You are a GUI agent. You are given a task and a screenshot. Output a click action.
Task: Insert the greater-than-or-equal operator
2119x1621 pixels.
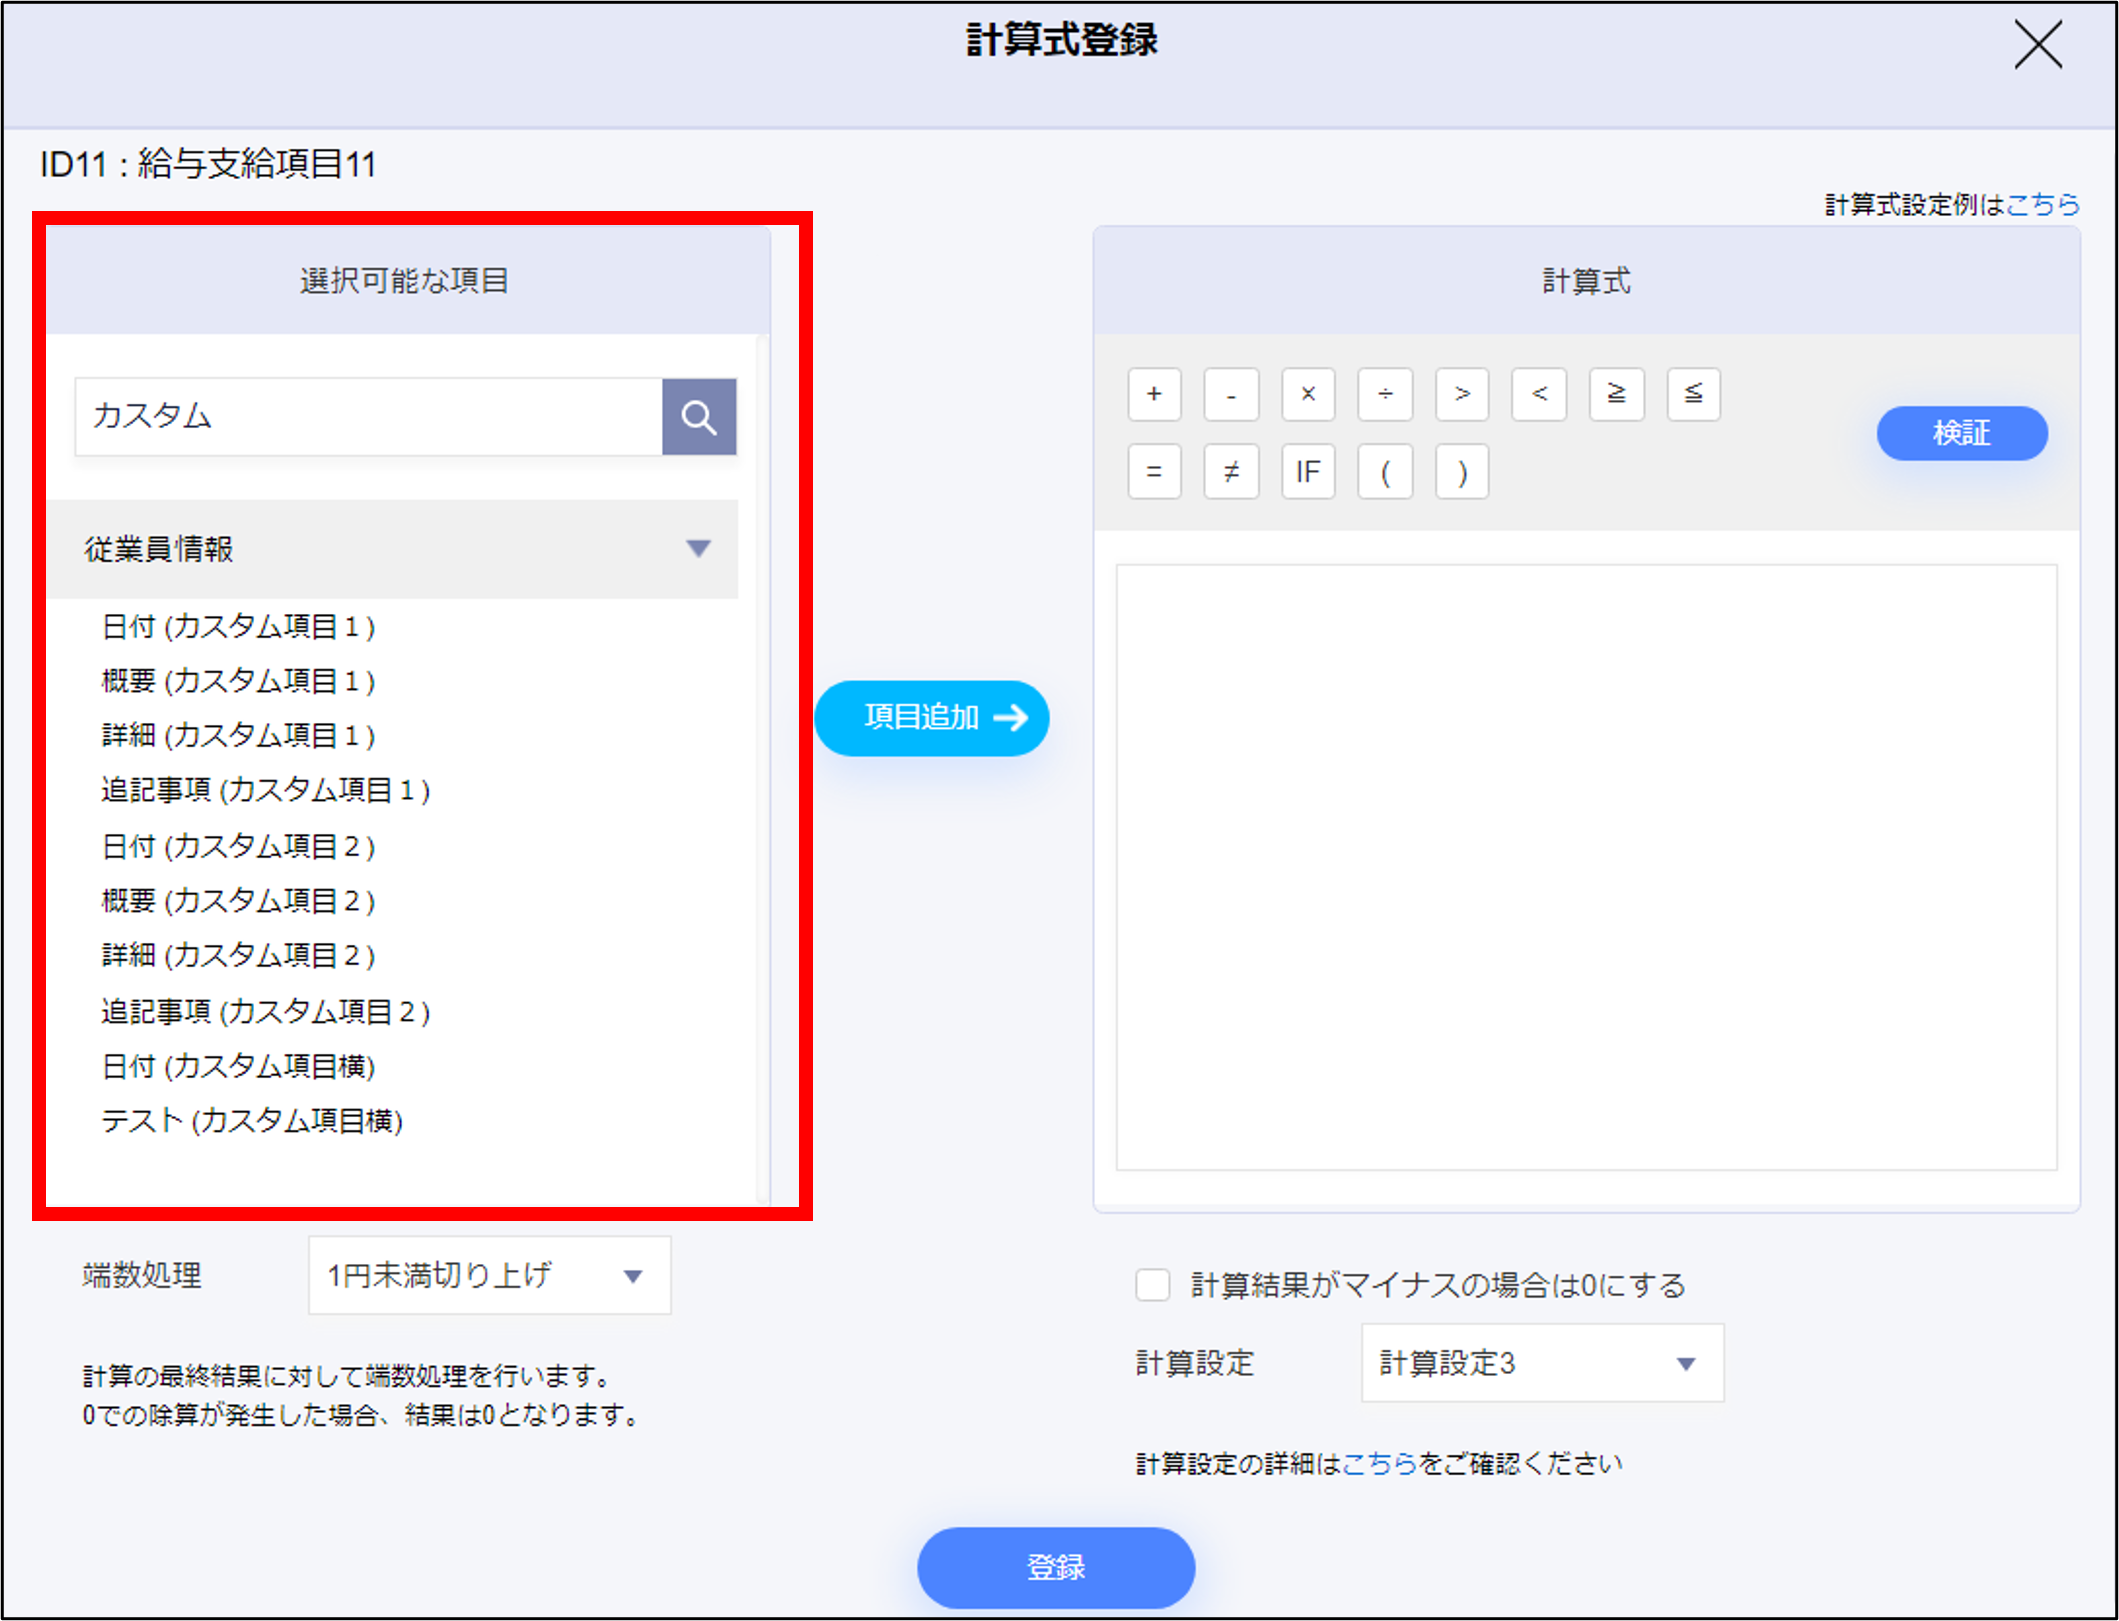point(1616,394)
